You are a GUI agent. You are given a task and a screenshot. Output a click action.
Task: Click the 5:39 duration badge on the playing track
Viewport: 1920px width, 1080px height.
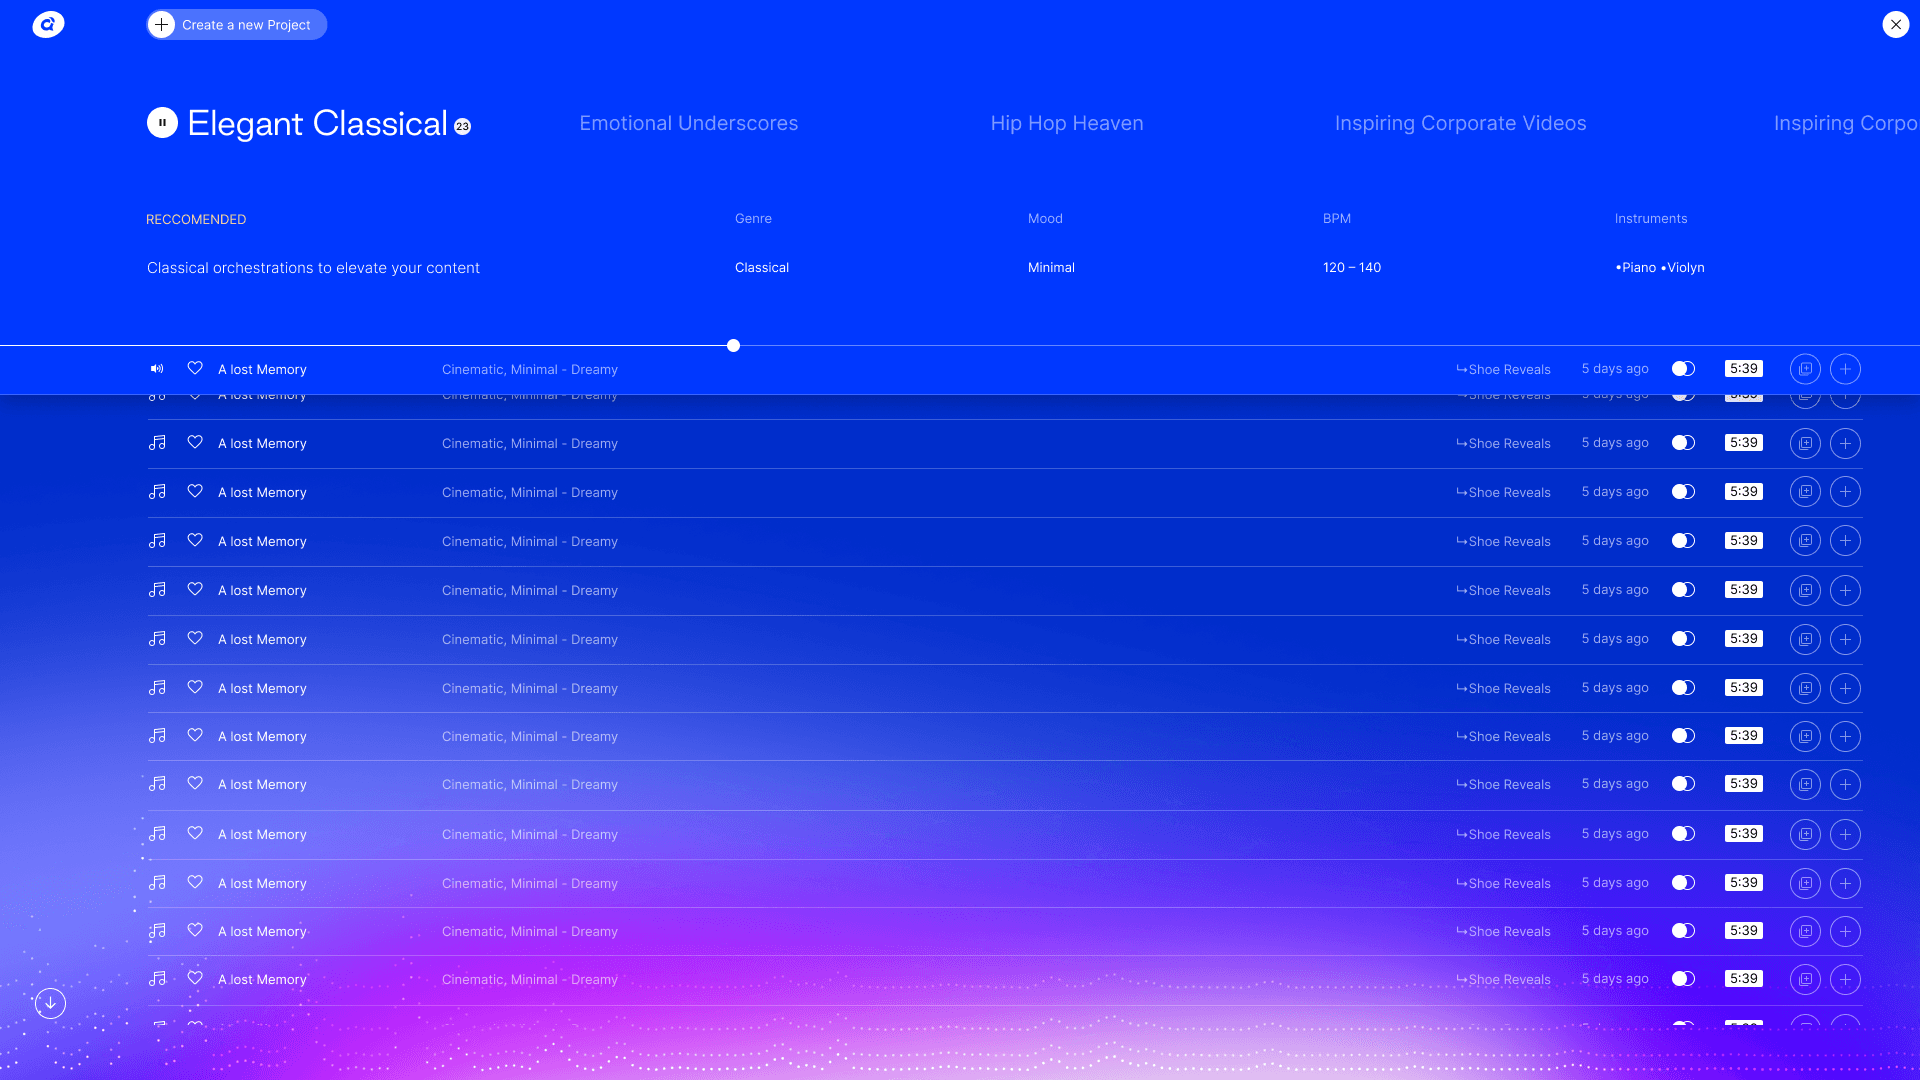[x=1743, y=369]
